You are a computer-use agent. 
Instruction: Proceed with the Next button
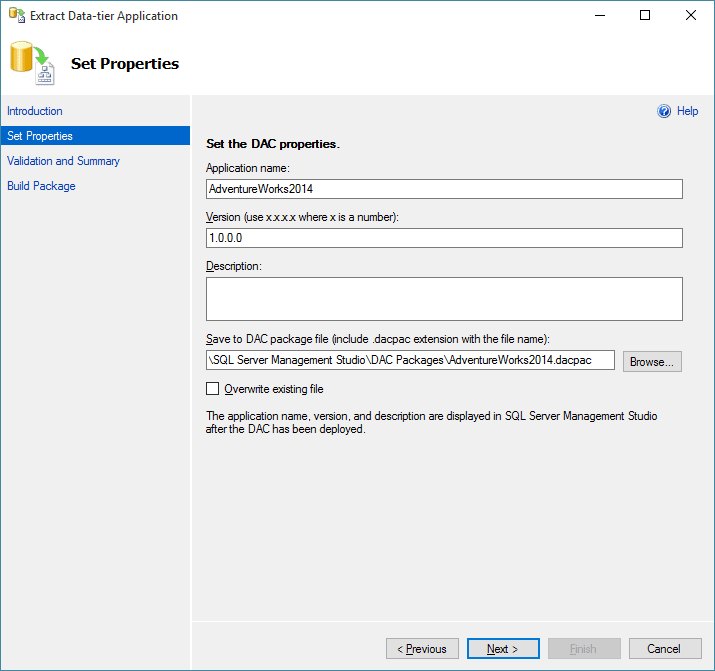[x=503, y=649]
